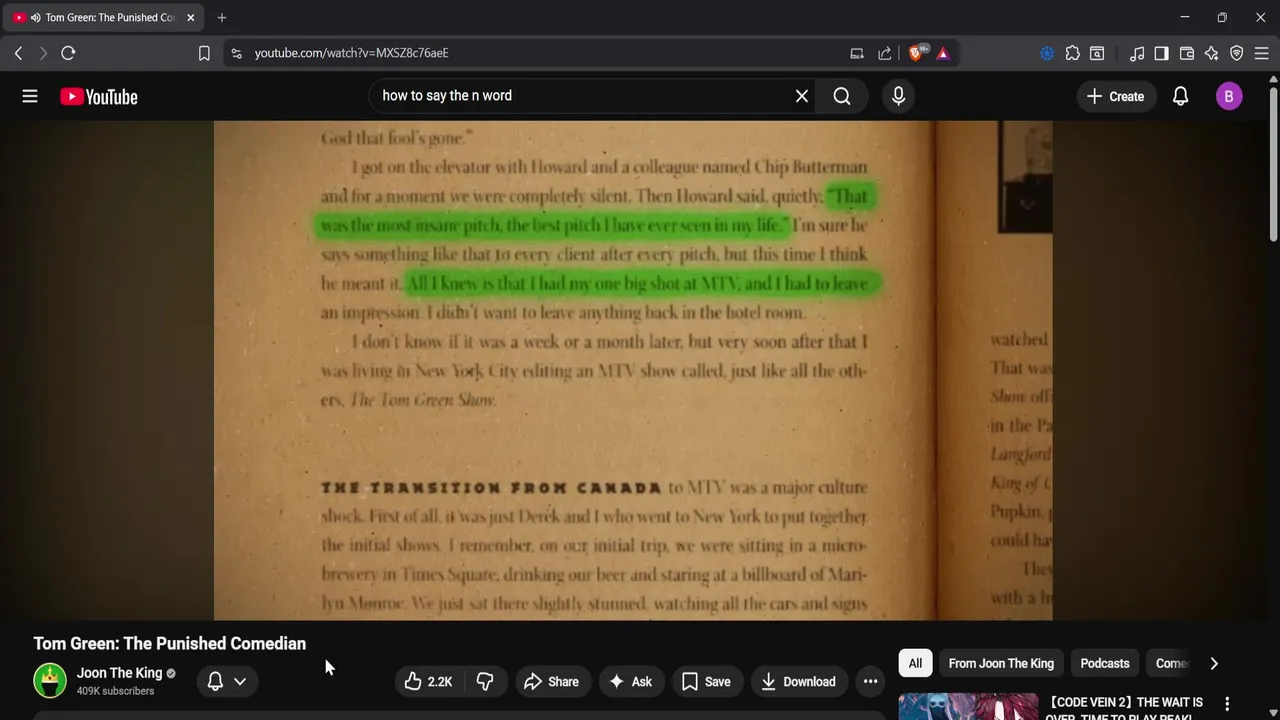Image resolution: width=1280 pixels, height=720 pixels.
Task: Open Brave VPN shield icon
Action: (1236, 53)
